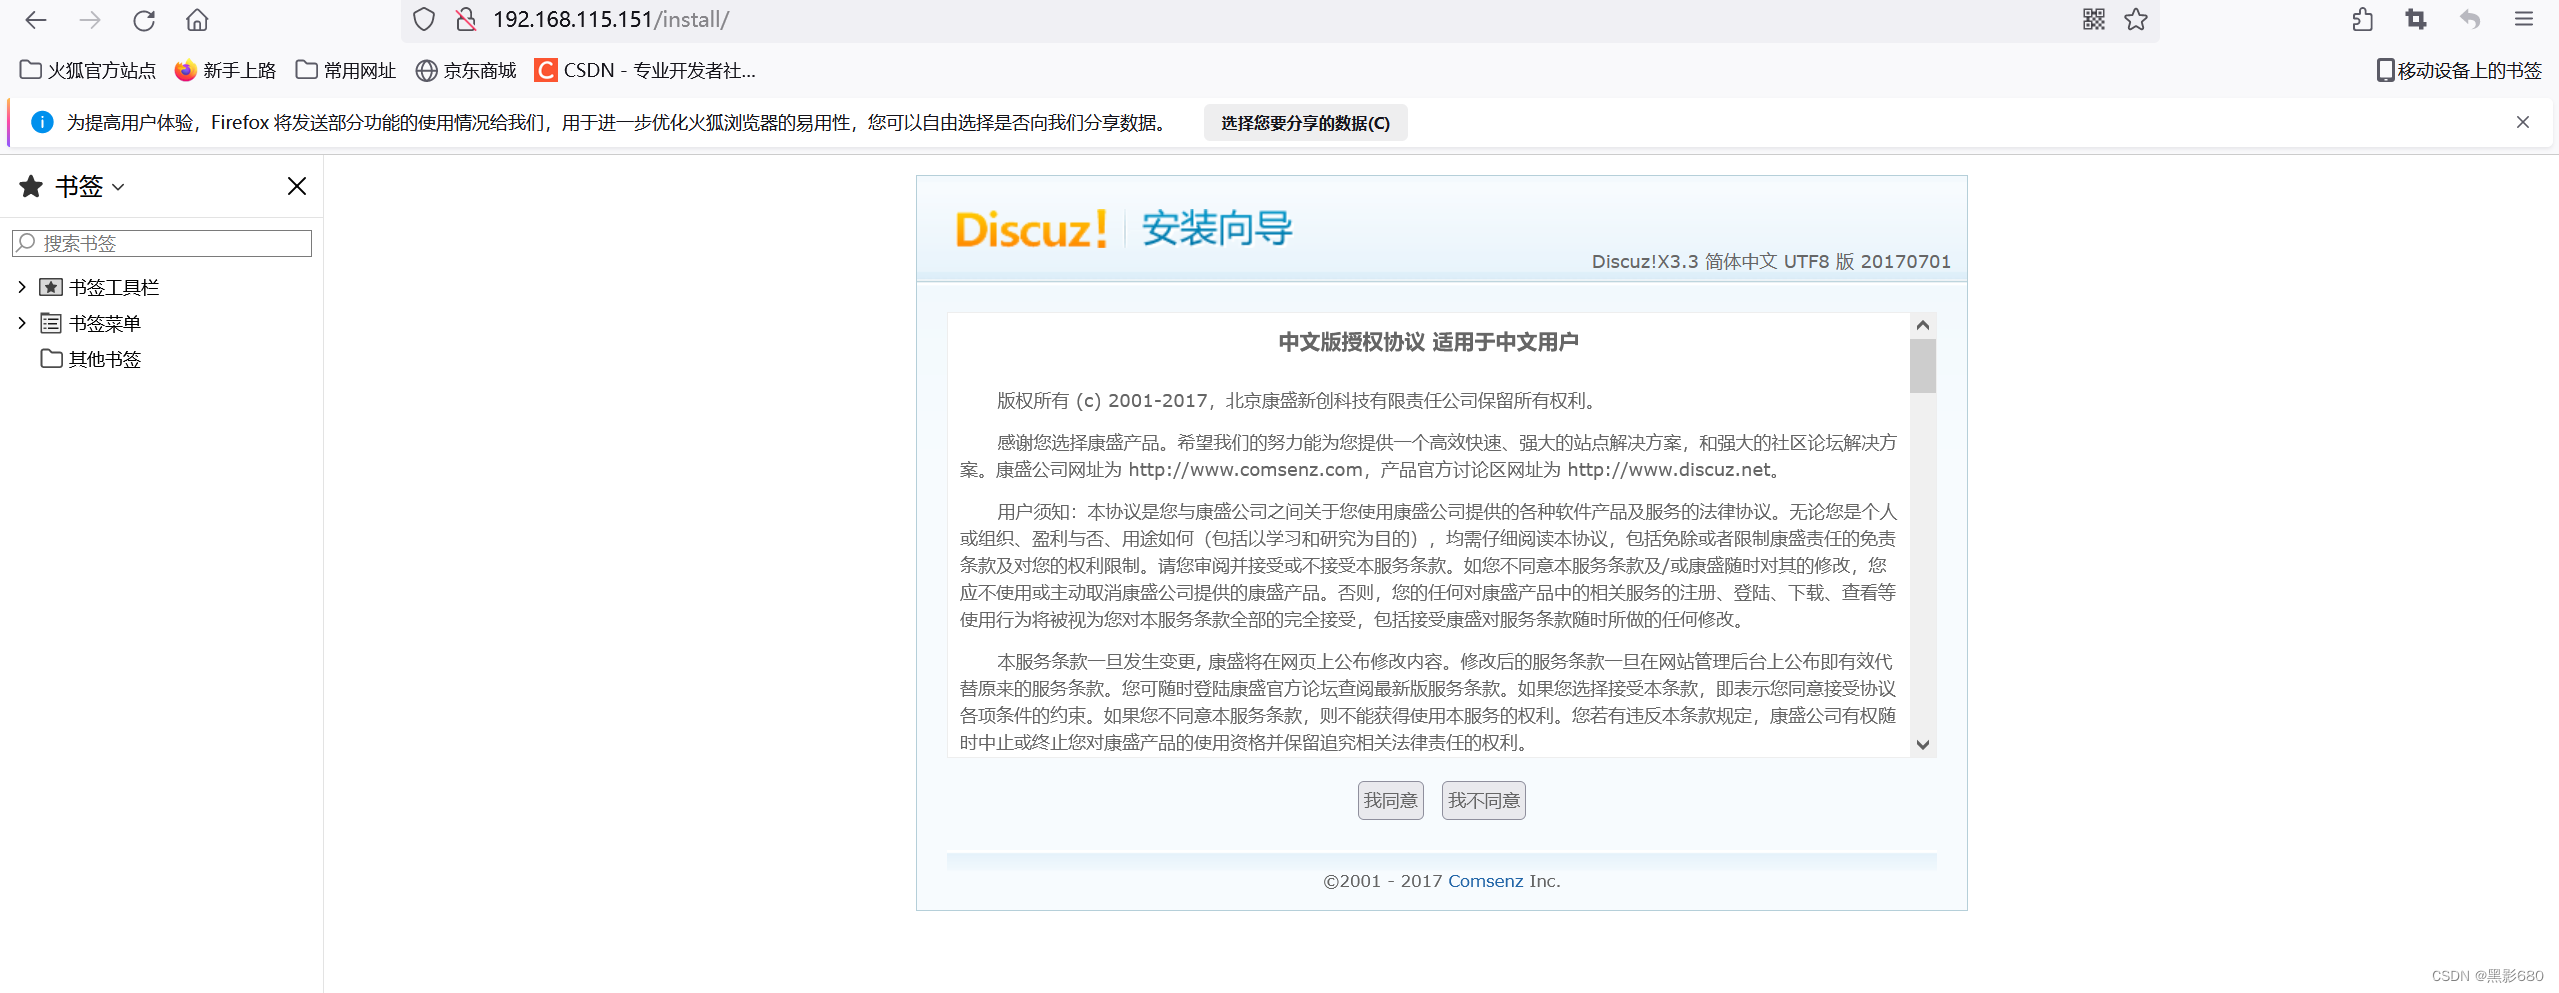Select 书签工具栏 in the sidebar
2559x993 pixels.
(x=114, y=287)
